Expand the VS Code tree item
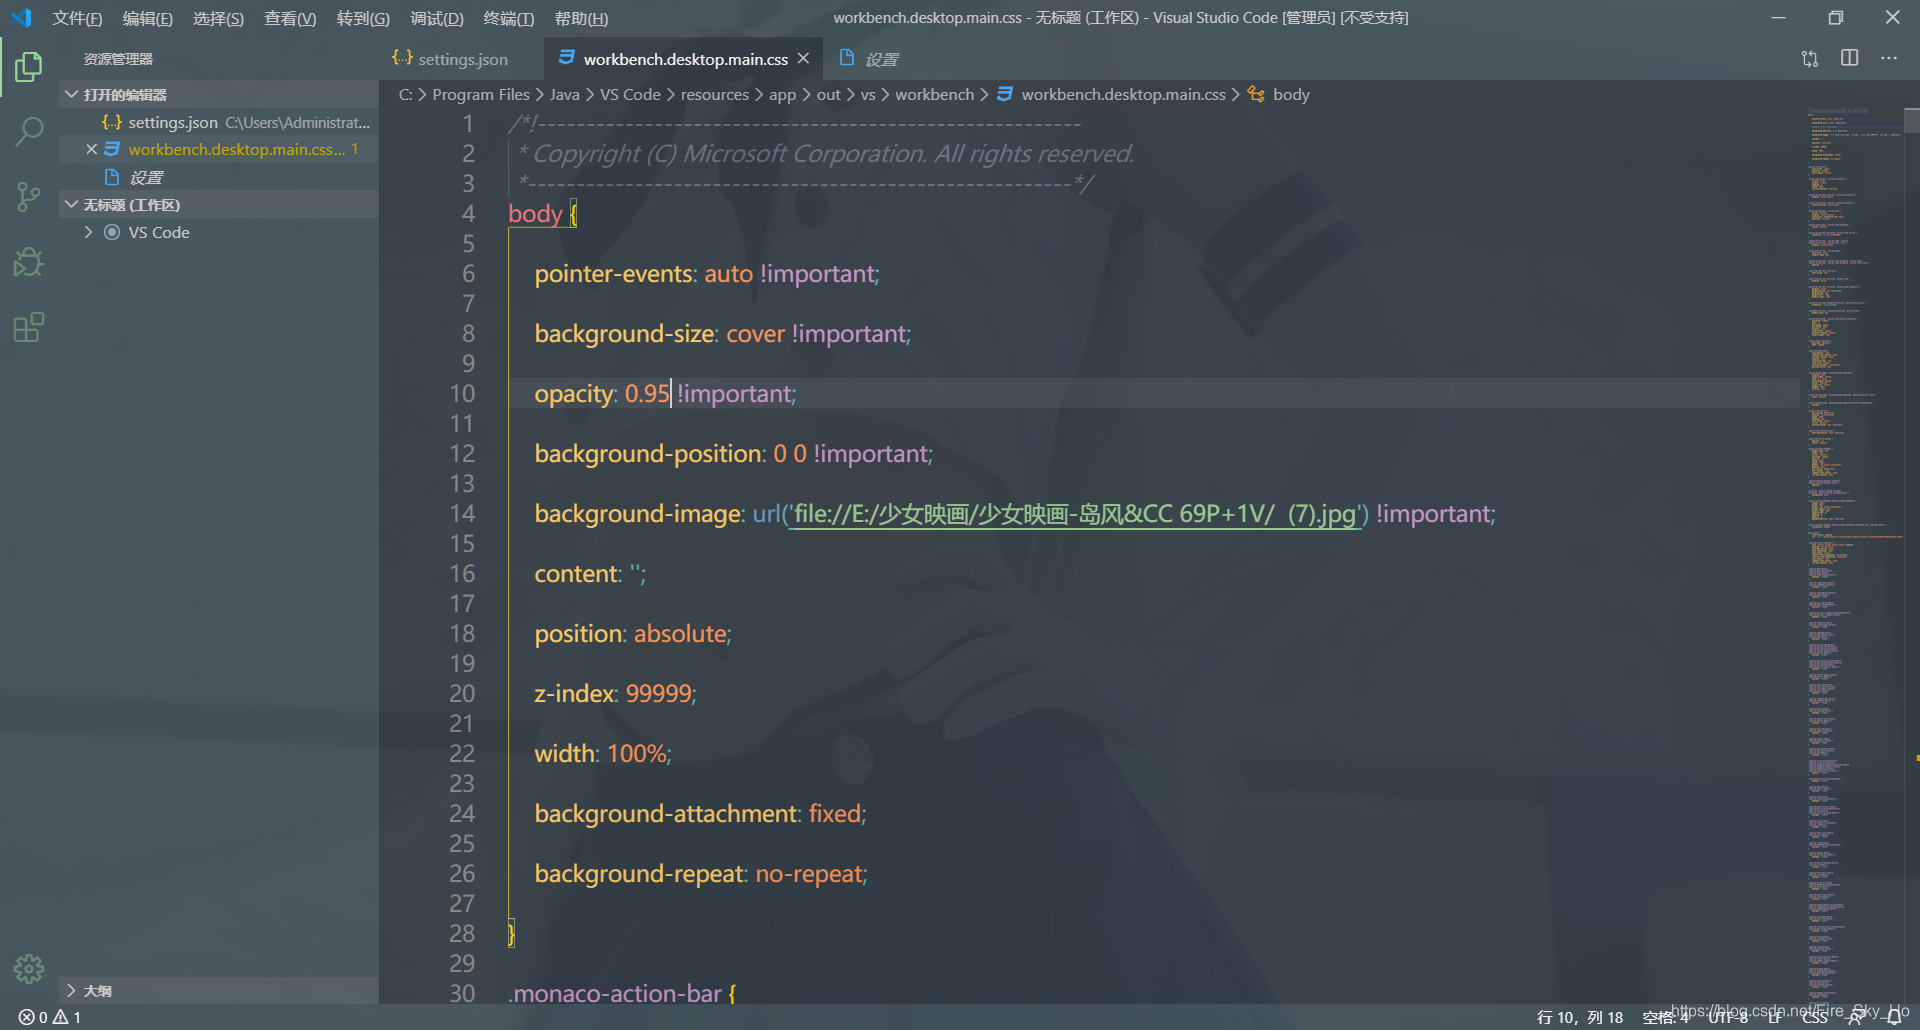 (x=88, y=231)
